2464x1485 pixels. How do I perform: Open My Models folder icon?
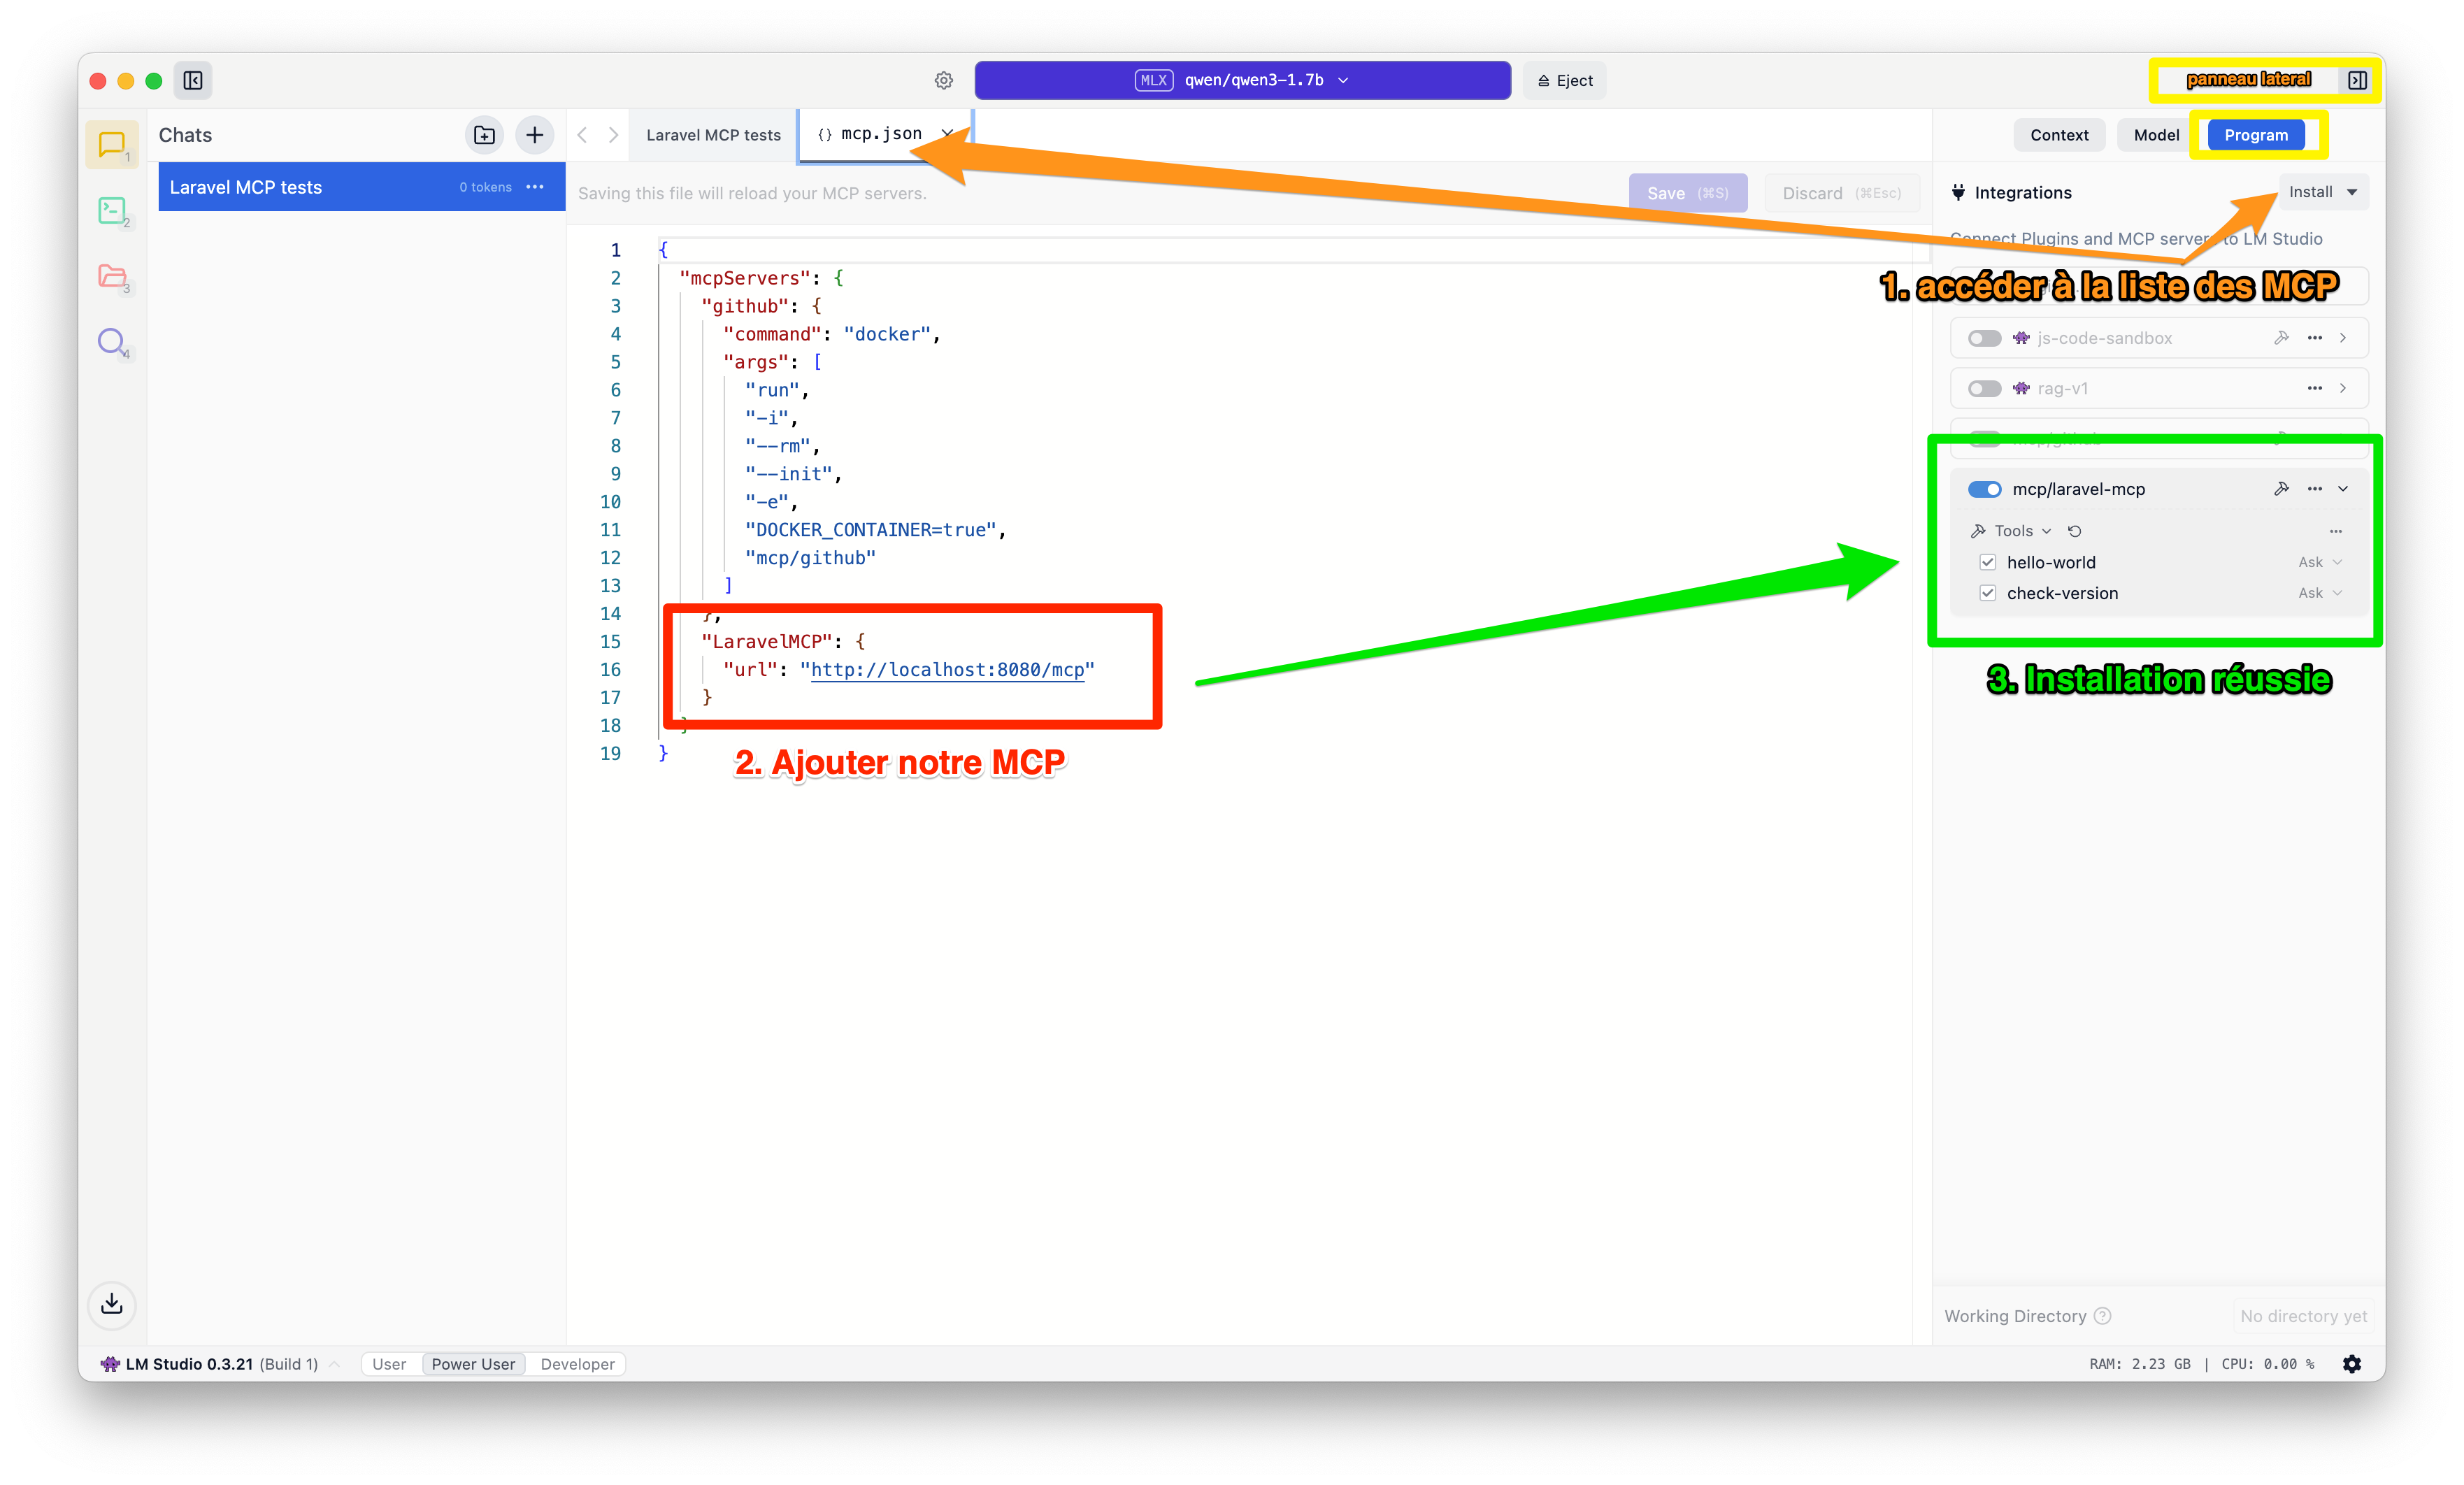pyautogui.click(x=112, y=276)
